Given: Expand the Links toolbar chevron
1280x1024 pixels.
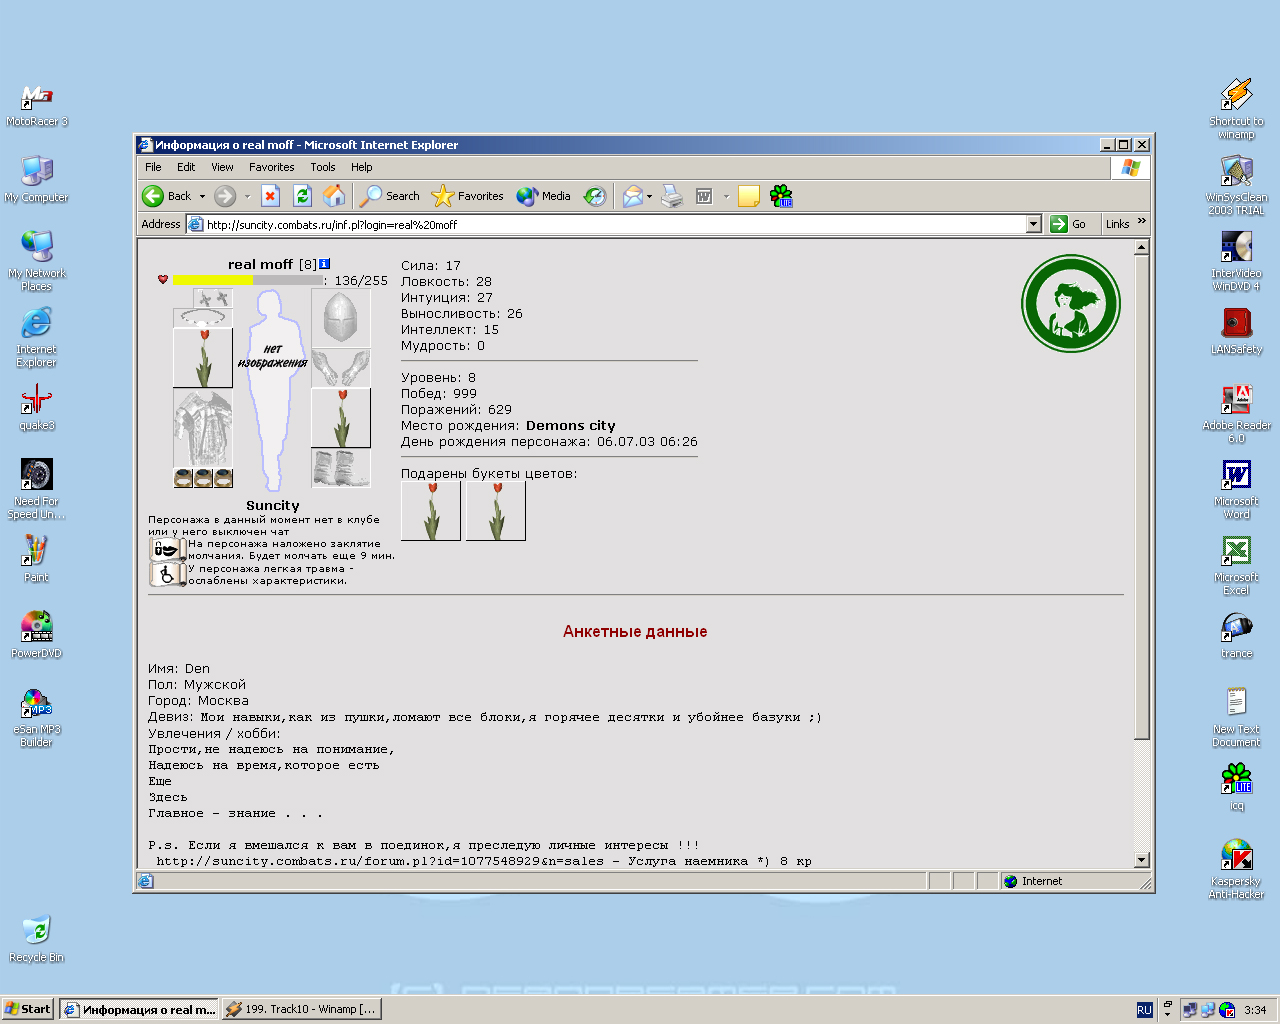Looking at the screenshot, I should (1141, 221).
